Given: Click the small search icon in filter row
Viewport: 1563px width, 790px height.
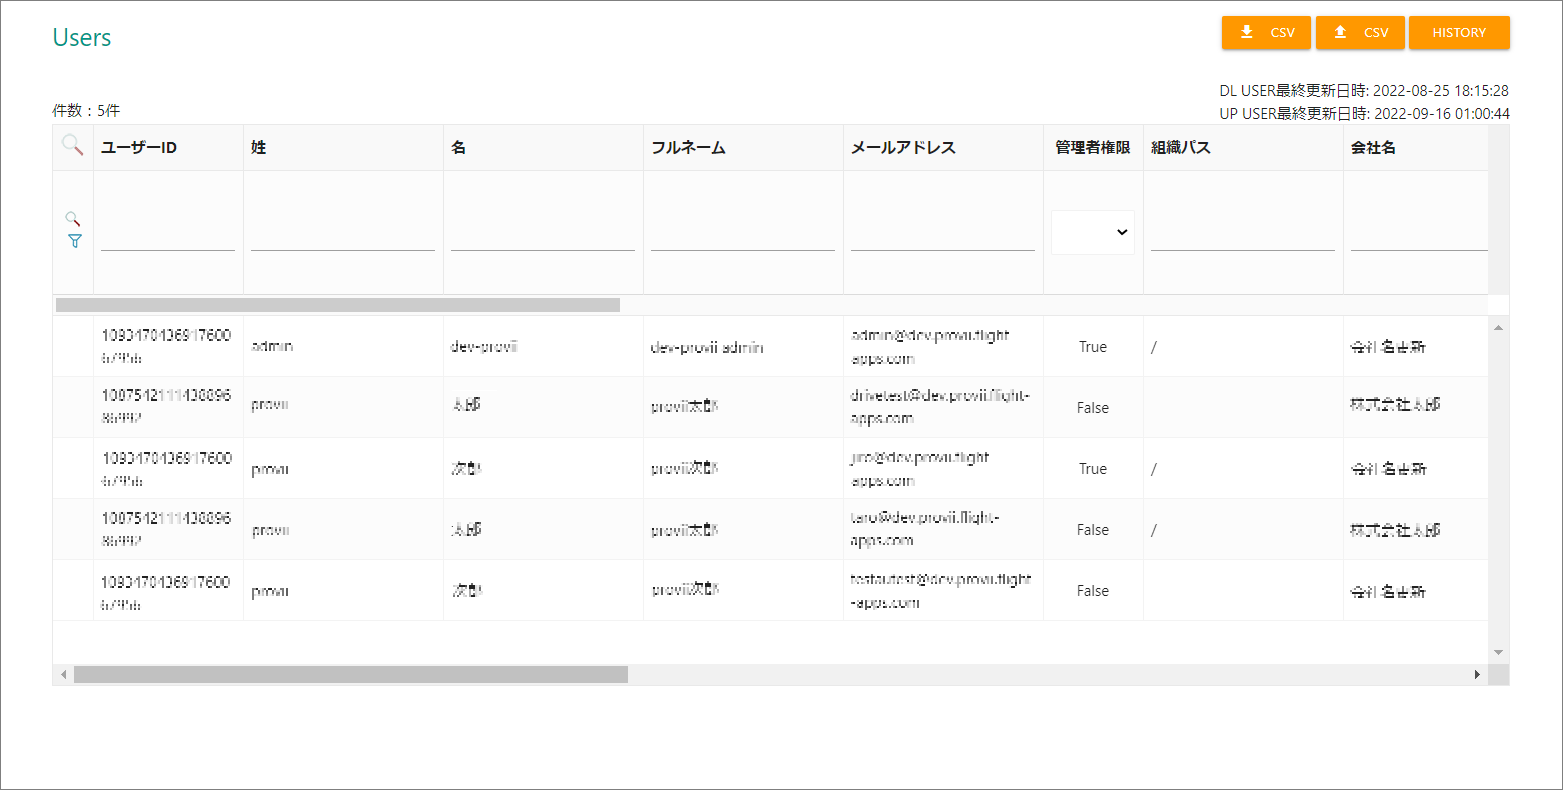Looking at the screenshot, I should 73,218.
